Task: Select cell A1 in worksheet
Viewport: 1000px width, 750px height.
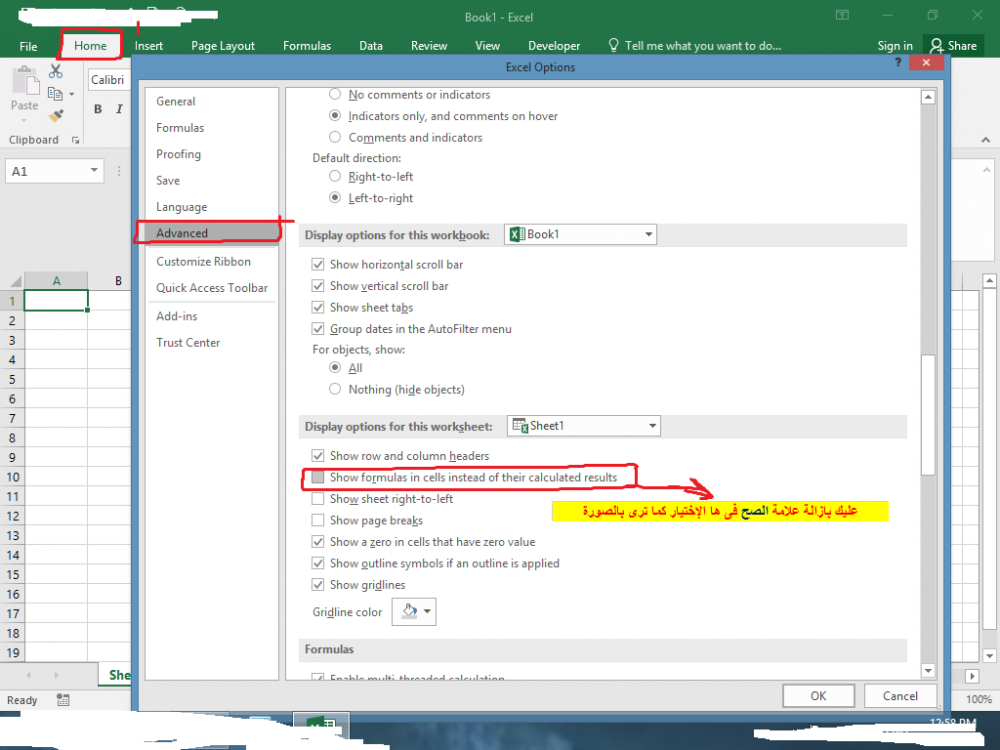Action: click(55, 300)
